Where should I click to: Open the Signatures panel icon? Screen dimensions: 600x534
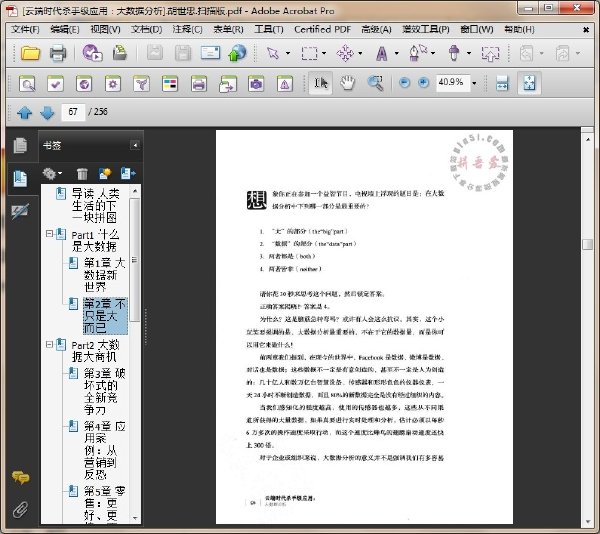(20, 211)
